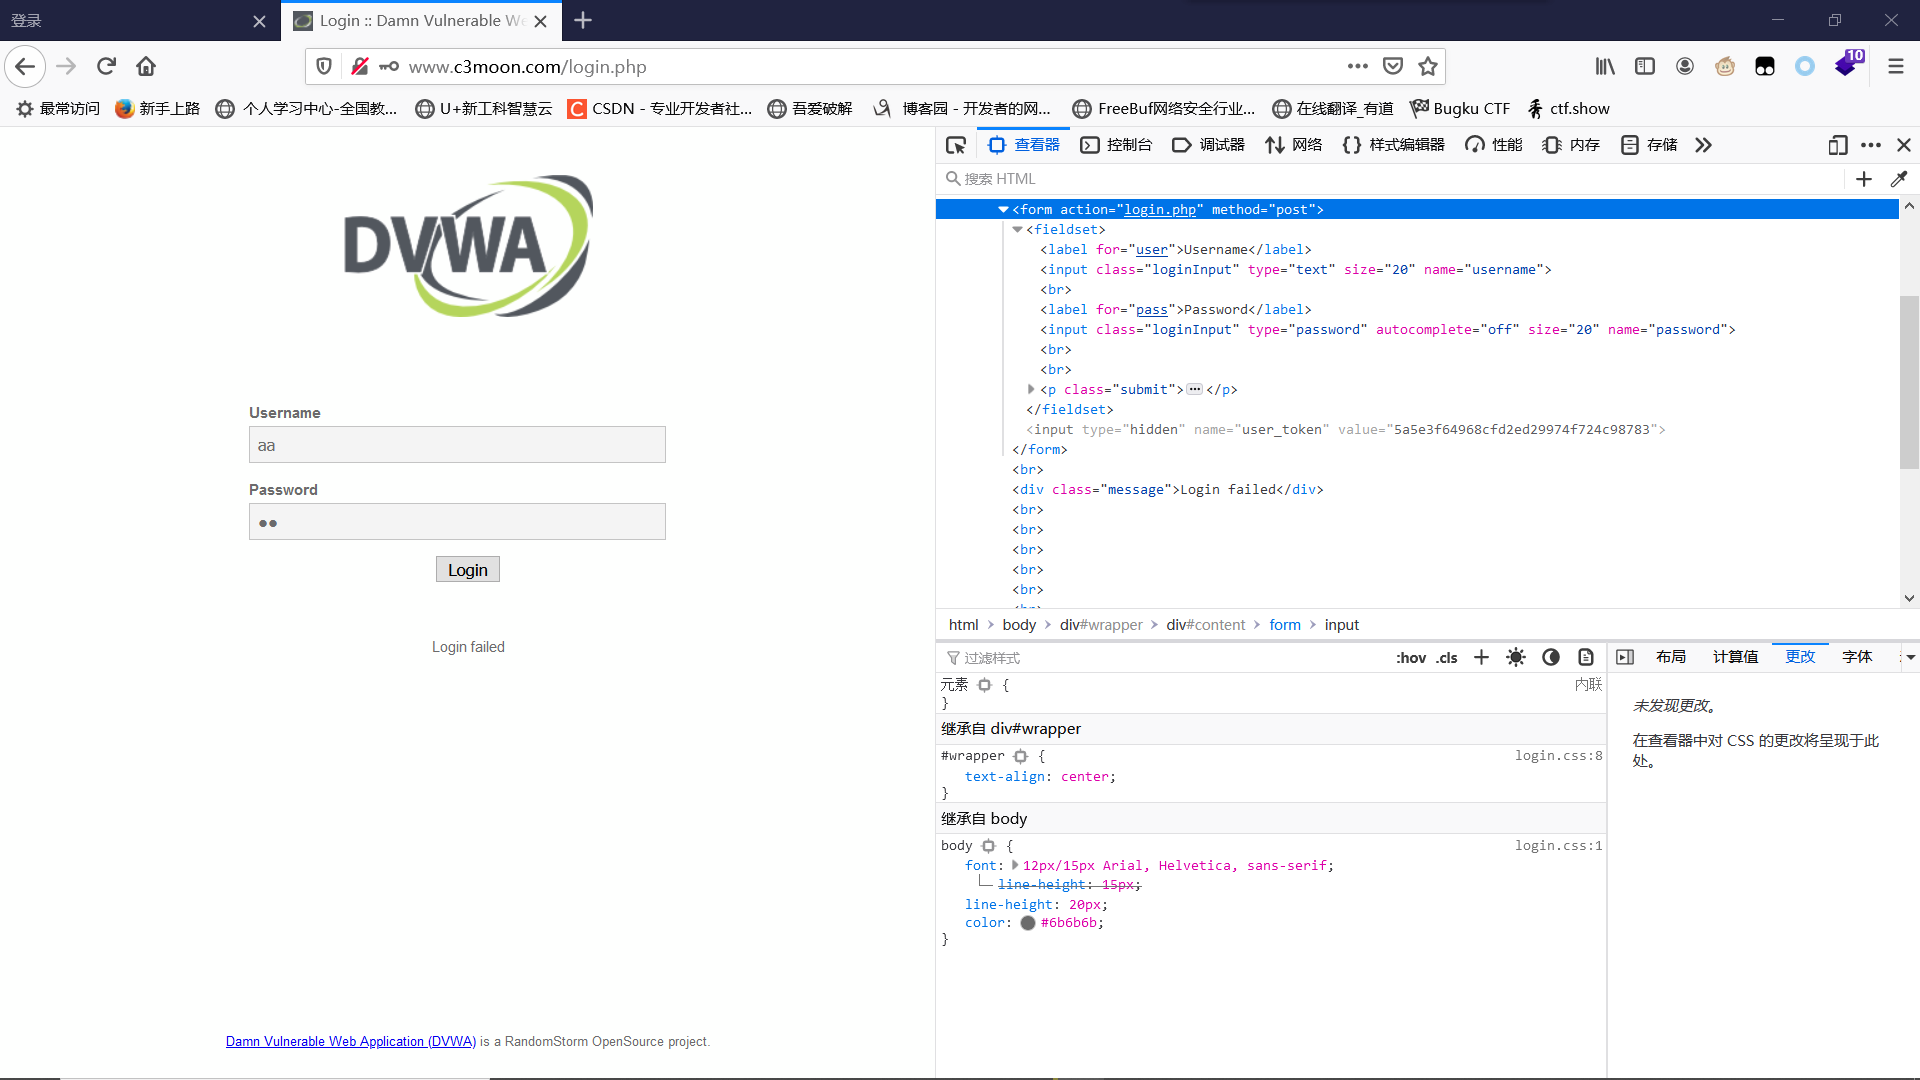Viewport: 1920px width, 1080px height.
Task: Add a new HTML node with plus icon
Action: [x=1864, y=179]
